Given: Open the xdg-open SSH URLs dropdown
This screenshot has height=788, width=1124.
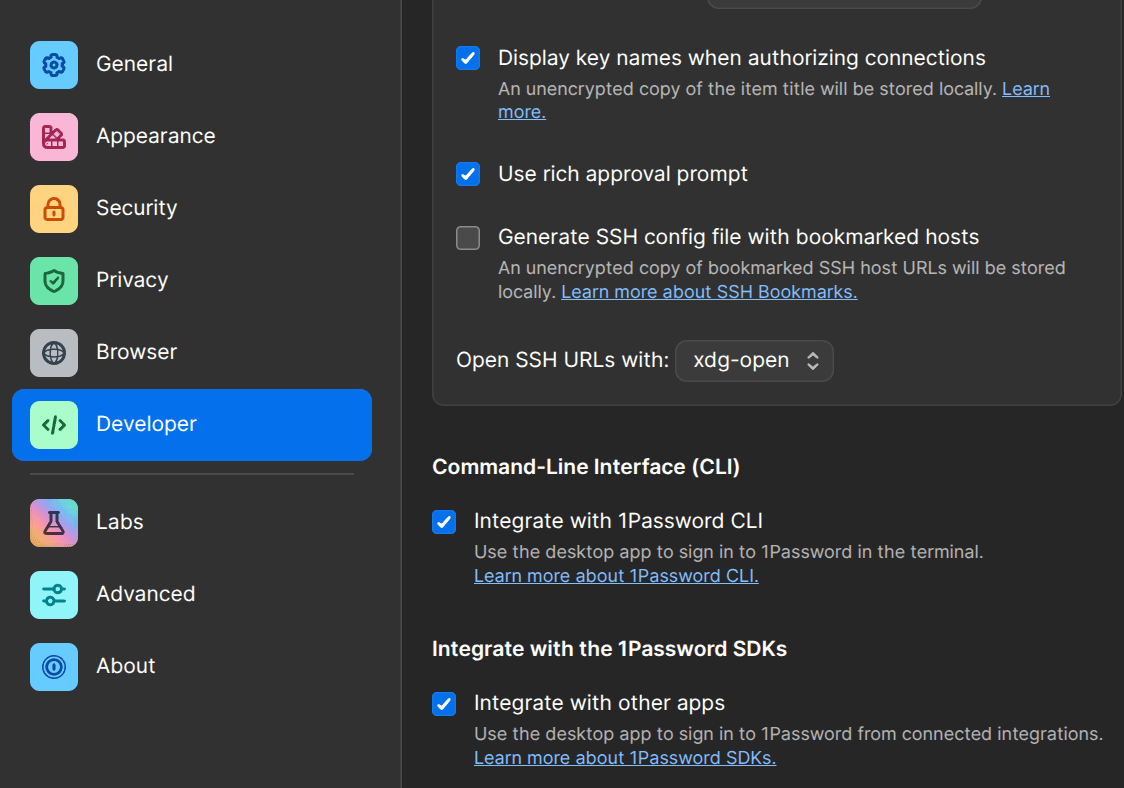Looking at the screenshot, I should pos(754,361).
